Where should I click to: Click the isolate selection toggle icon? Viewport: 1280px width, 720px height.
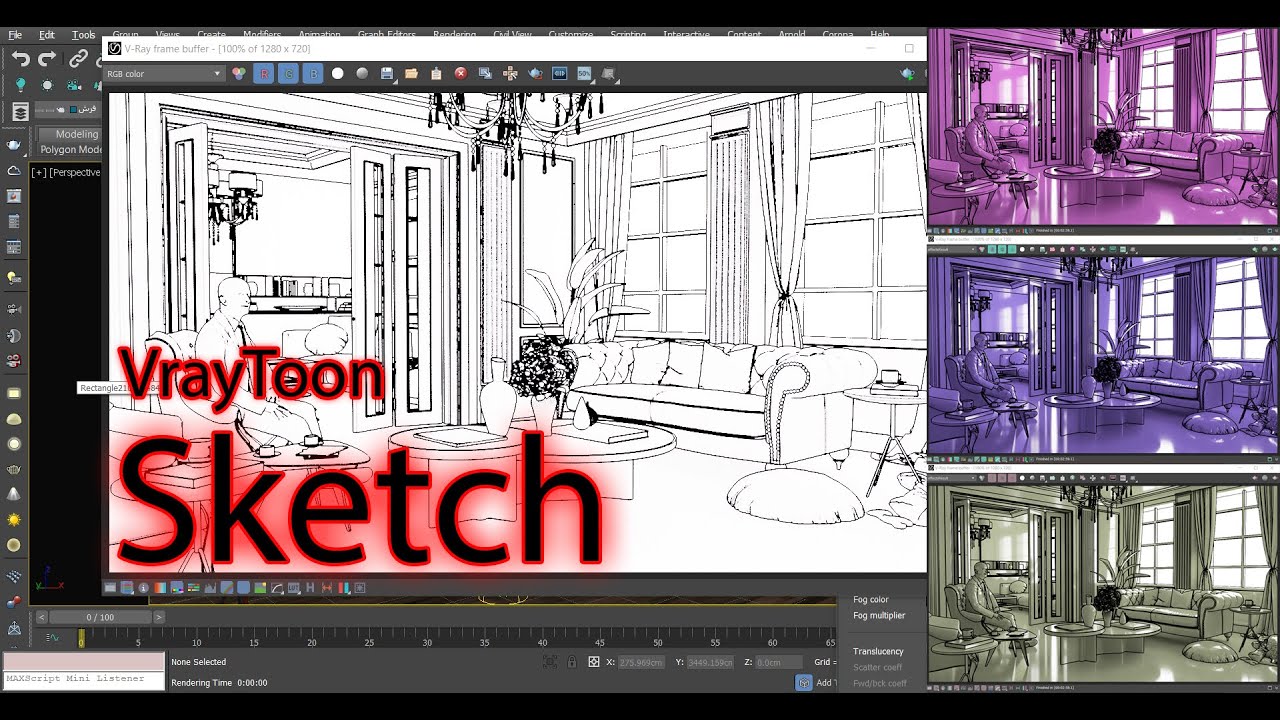coord(549,662)
